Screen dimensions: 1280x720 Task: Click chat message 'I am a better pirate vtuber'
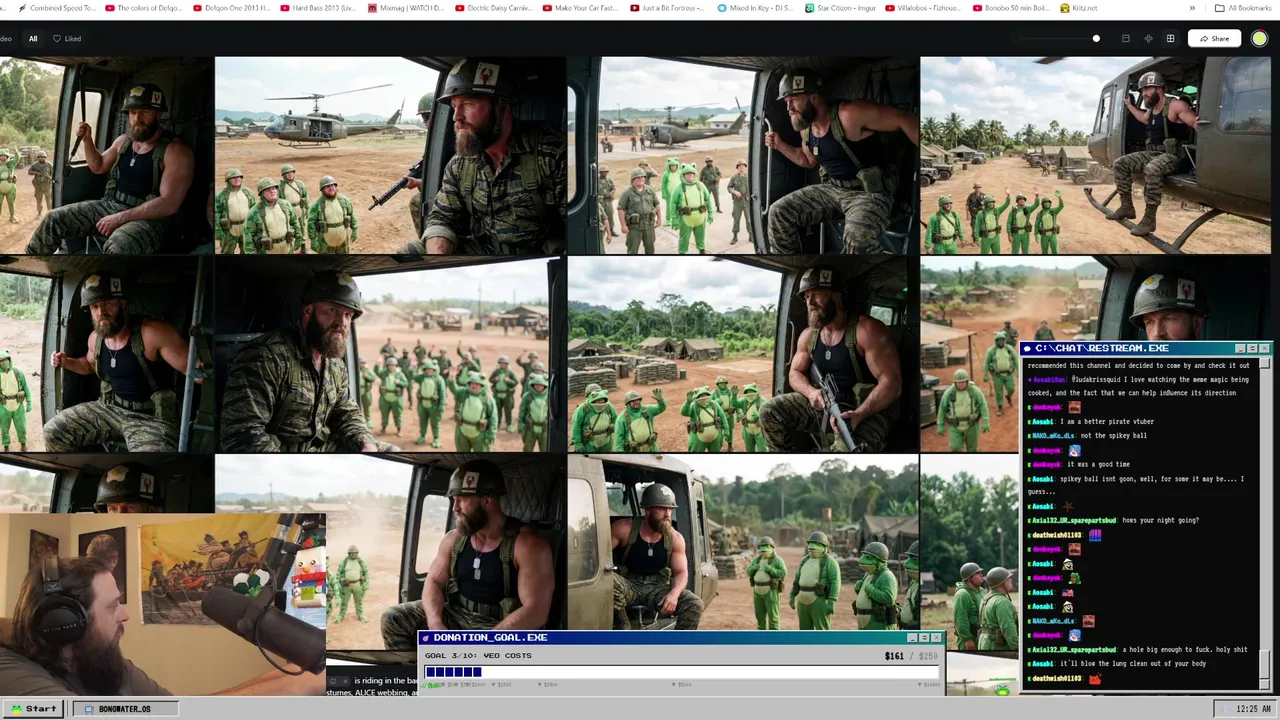[x=1109, y=421]
